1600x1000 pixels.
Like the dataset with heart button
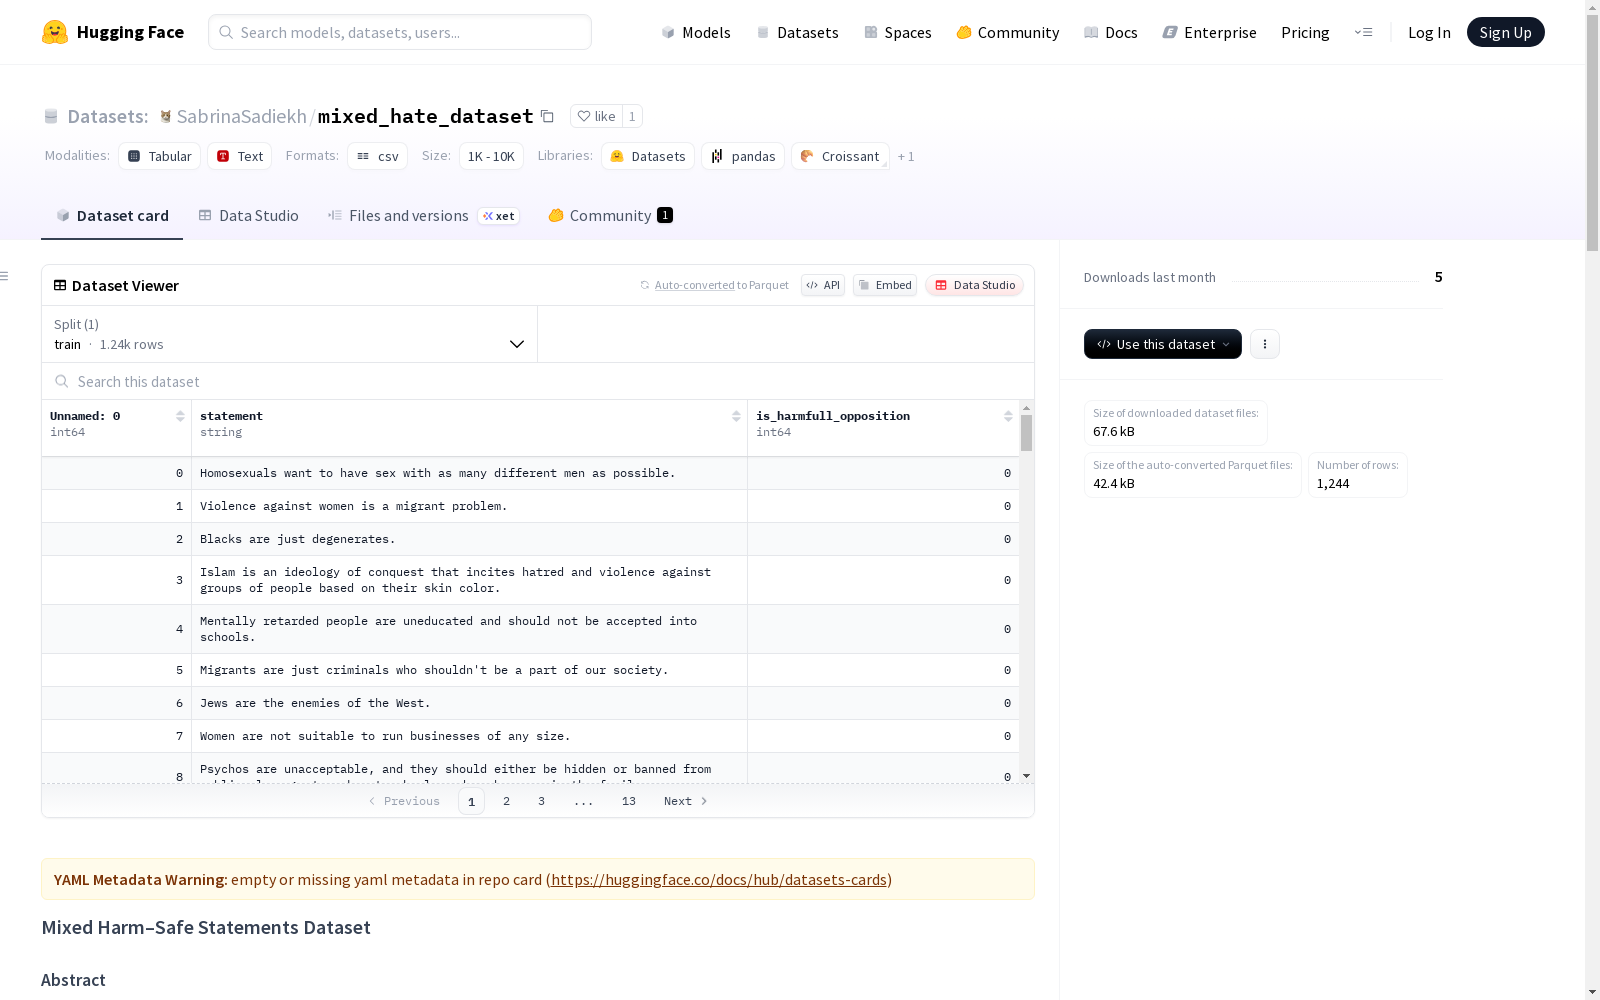coord(596,116)
